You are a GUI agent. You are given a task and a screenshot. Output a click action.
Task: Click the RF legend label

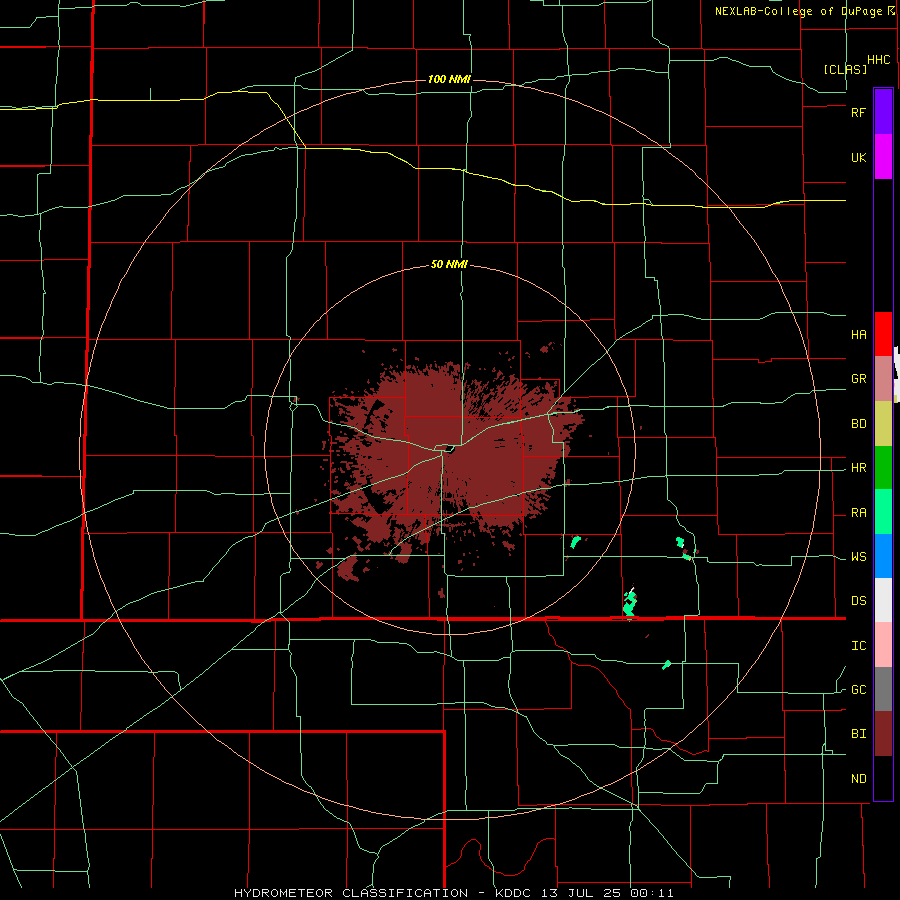(x=858, y=112)
